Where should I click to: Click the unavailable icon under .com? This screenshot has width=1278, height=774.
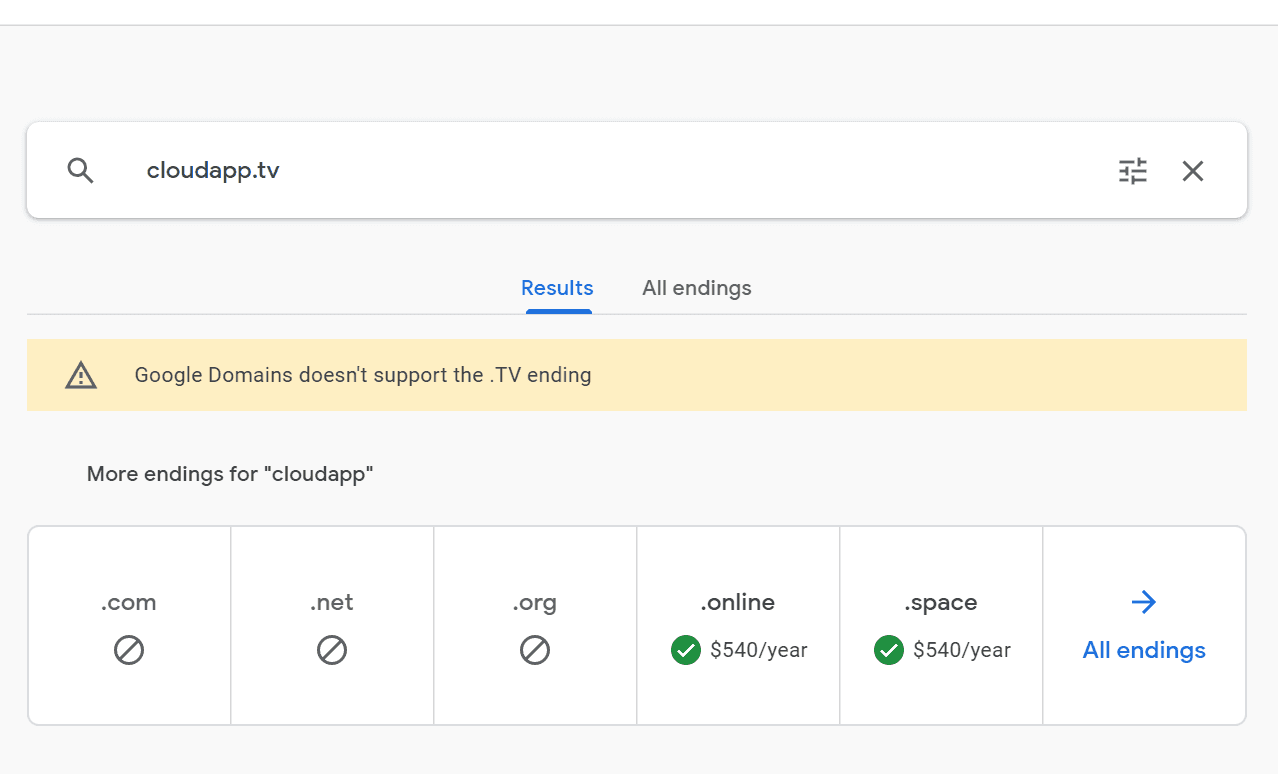(x=129, y=650)
